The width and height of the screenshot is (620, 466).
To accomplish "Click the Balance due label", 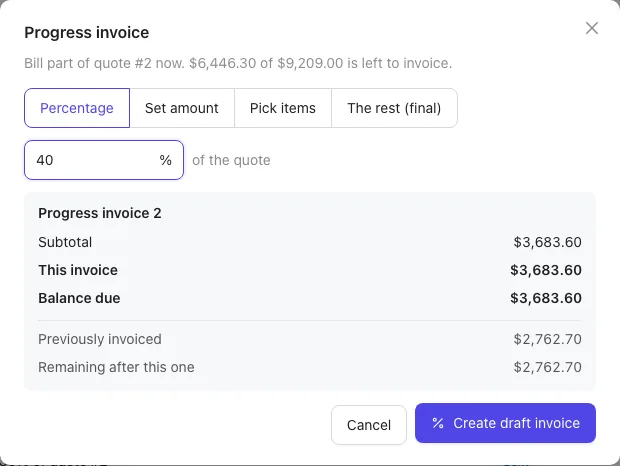I will tap(79, 298).
